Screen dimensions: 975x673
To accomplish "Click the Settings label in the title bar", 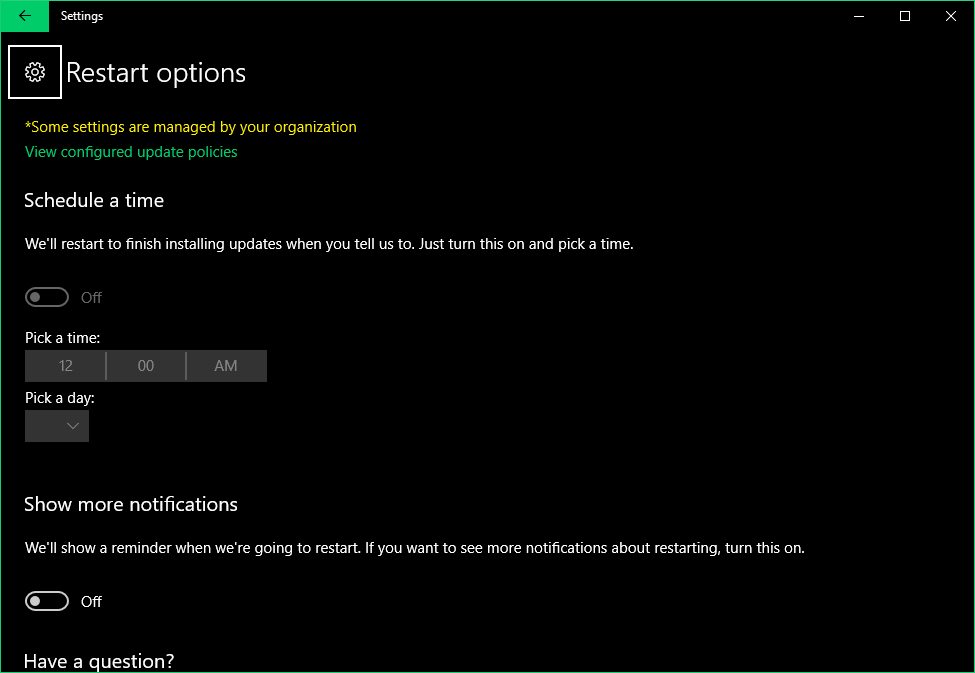I will click(x=81, y=16).
